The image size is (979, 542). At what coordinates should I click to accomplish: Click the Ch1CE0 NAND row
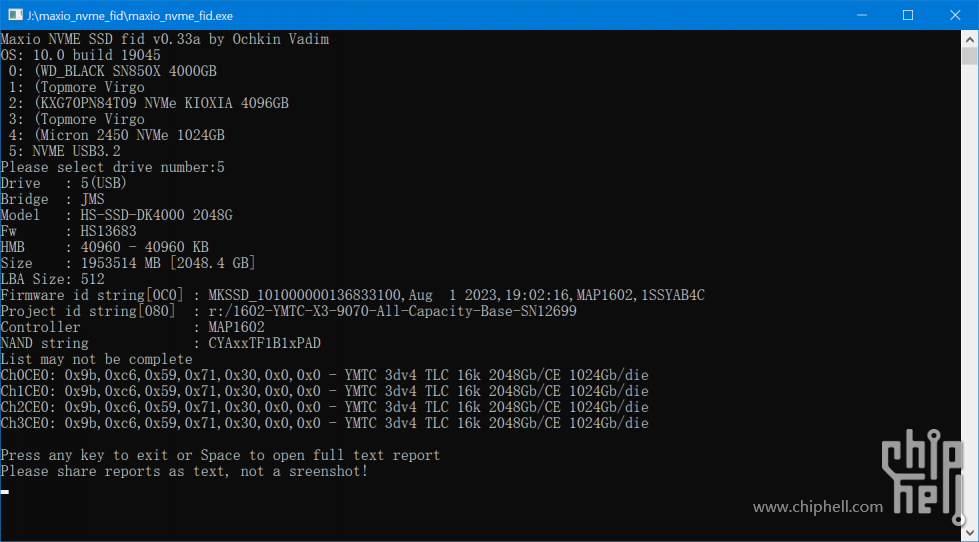click(x=325, y=391)
